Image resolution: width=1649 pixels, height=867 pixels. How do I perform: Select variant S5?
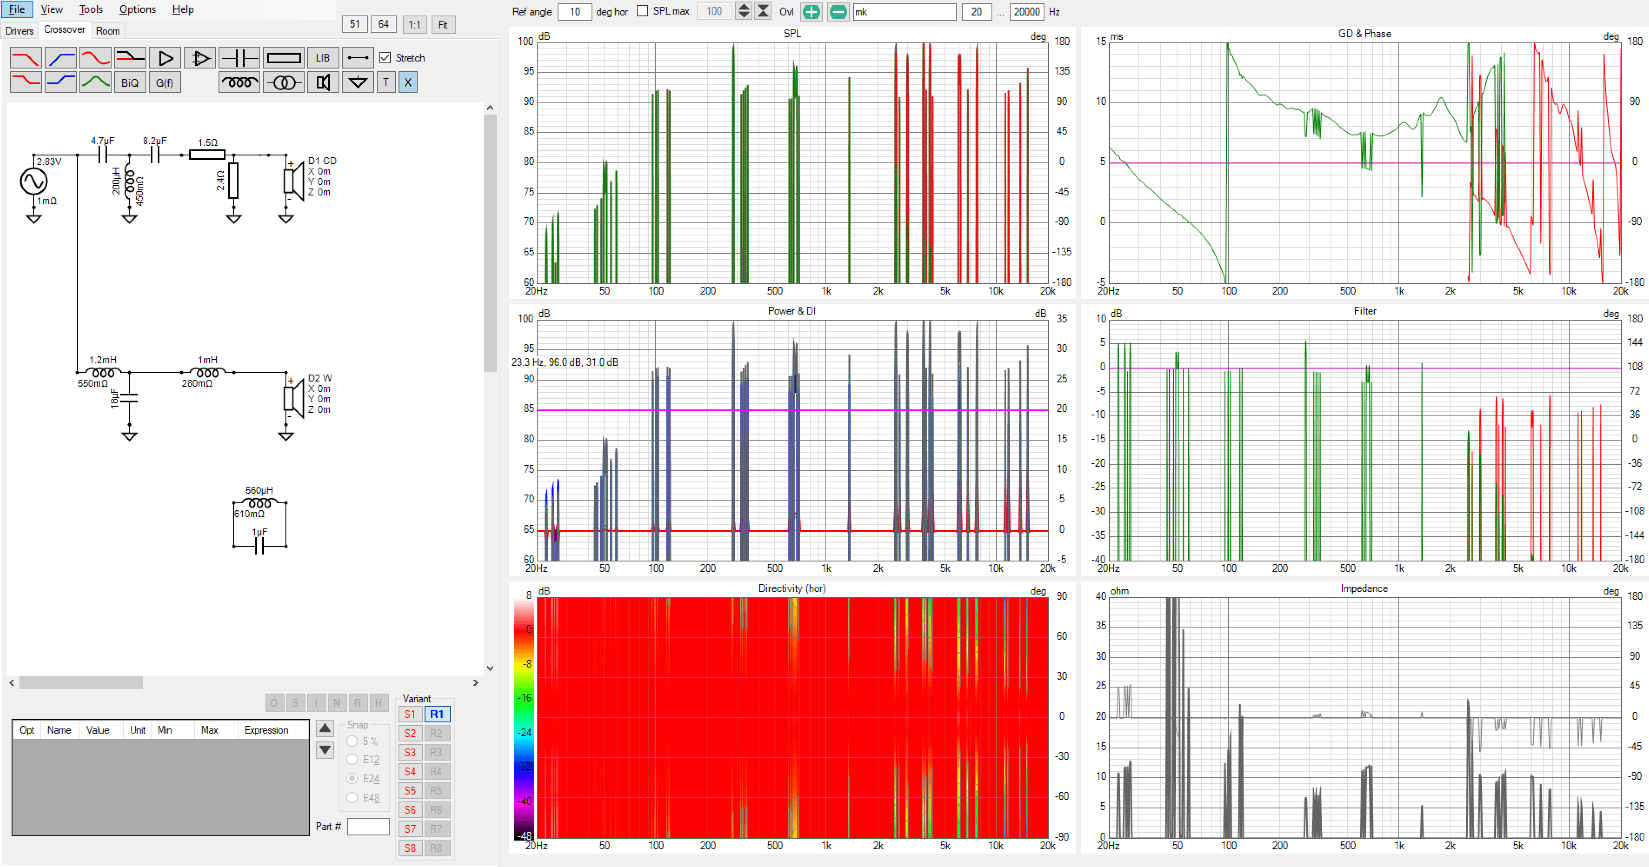pos(410,791)
